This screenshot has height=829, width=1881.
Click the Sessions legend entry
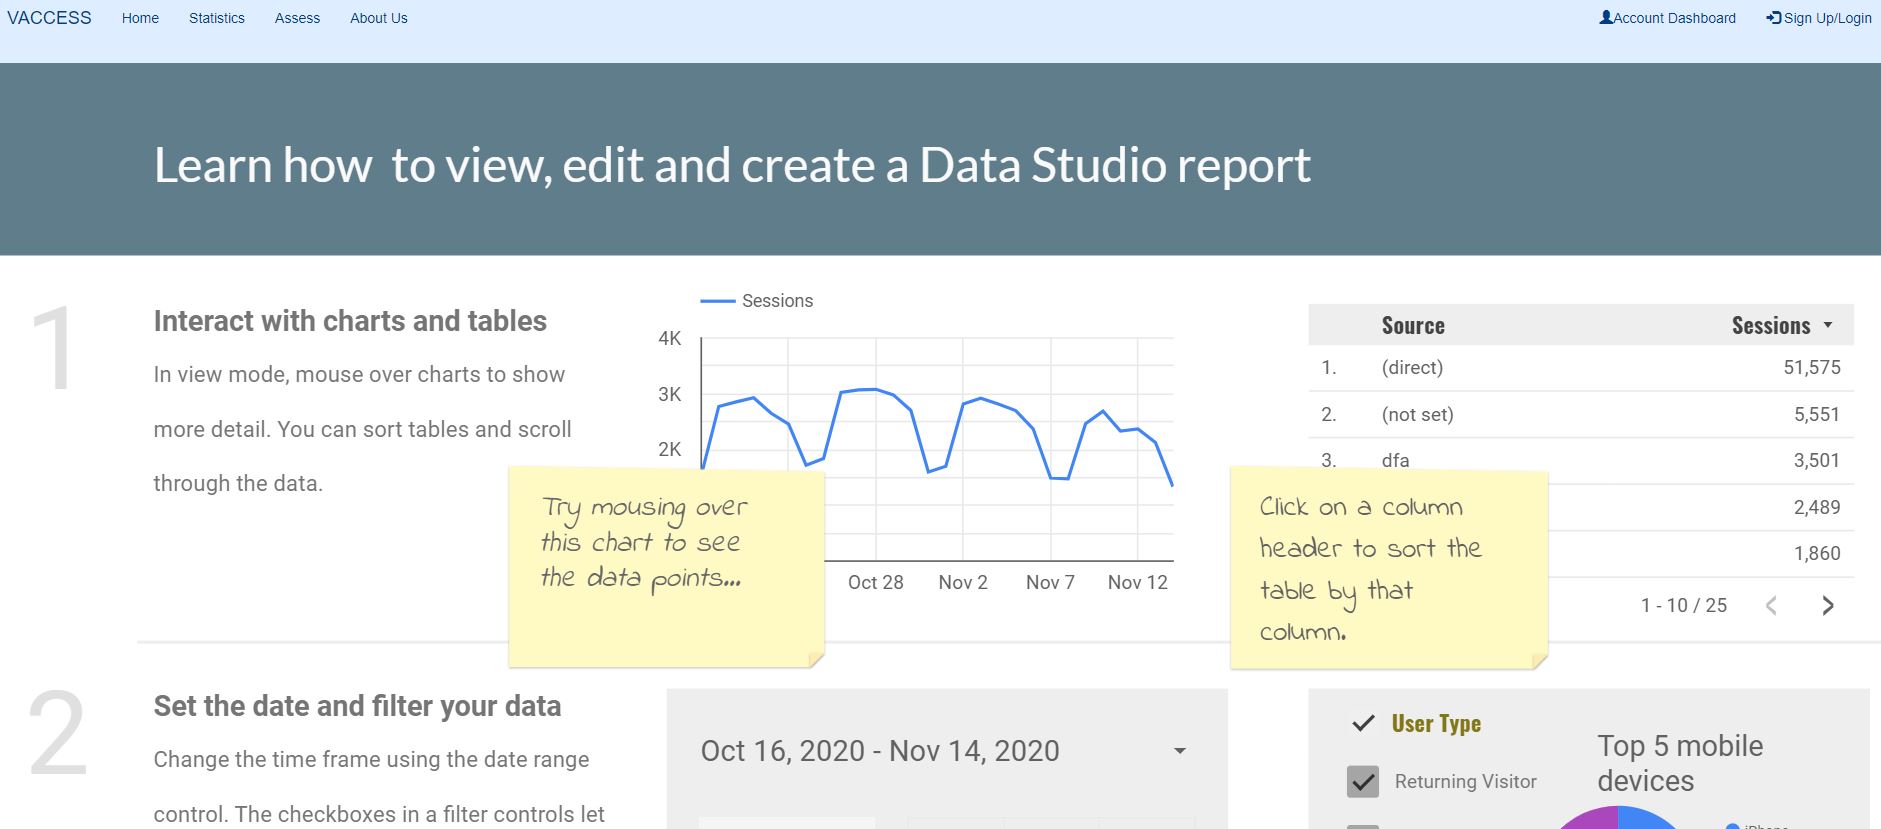point(757,301)
